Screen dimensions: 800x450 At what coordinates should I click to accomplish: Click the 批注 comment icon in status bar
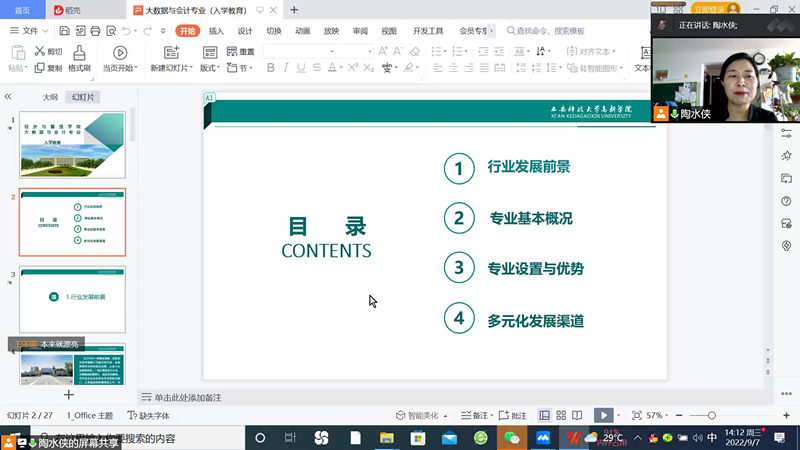(512, 415)
